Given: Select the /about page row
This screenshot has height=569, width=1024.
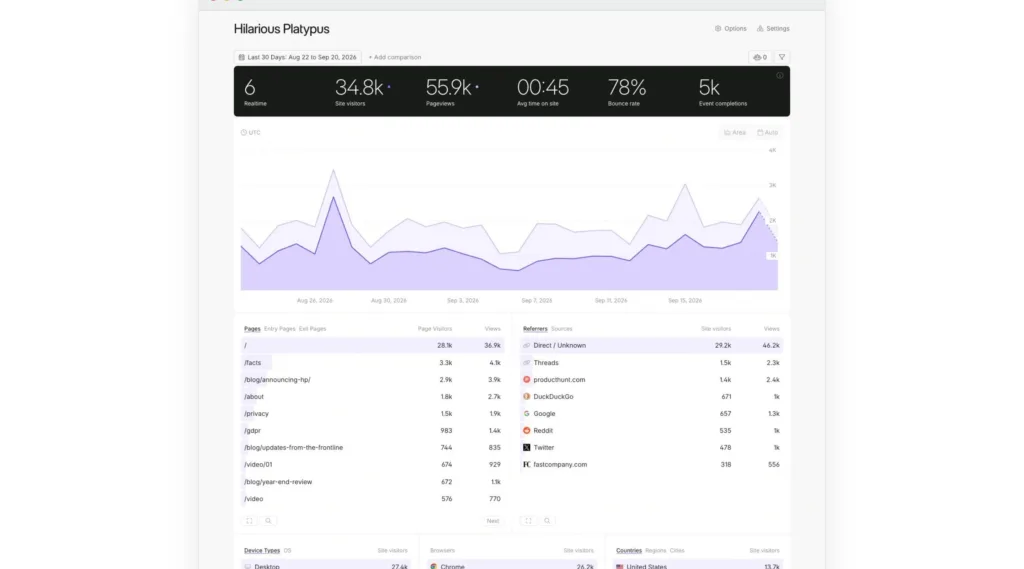Looking at the screenshot, I should [x=372, y=397].
